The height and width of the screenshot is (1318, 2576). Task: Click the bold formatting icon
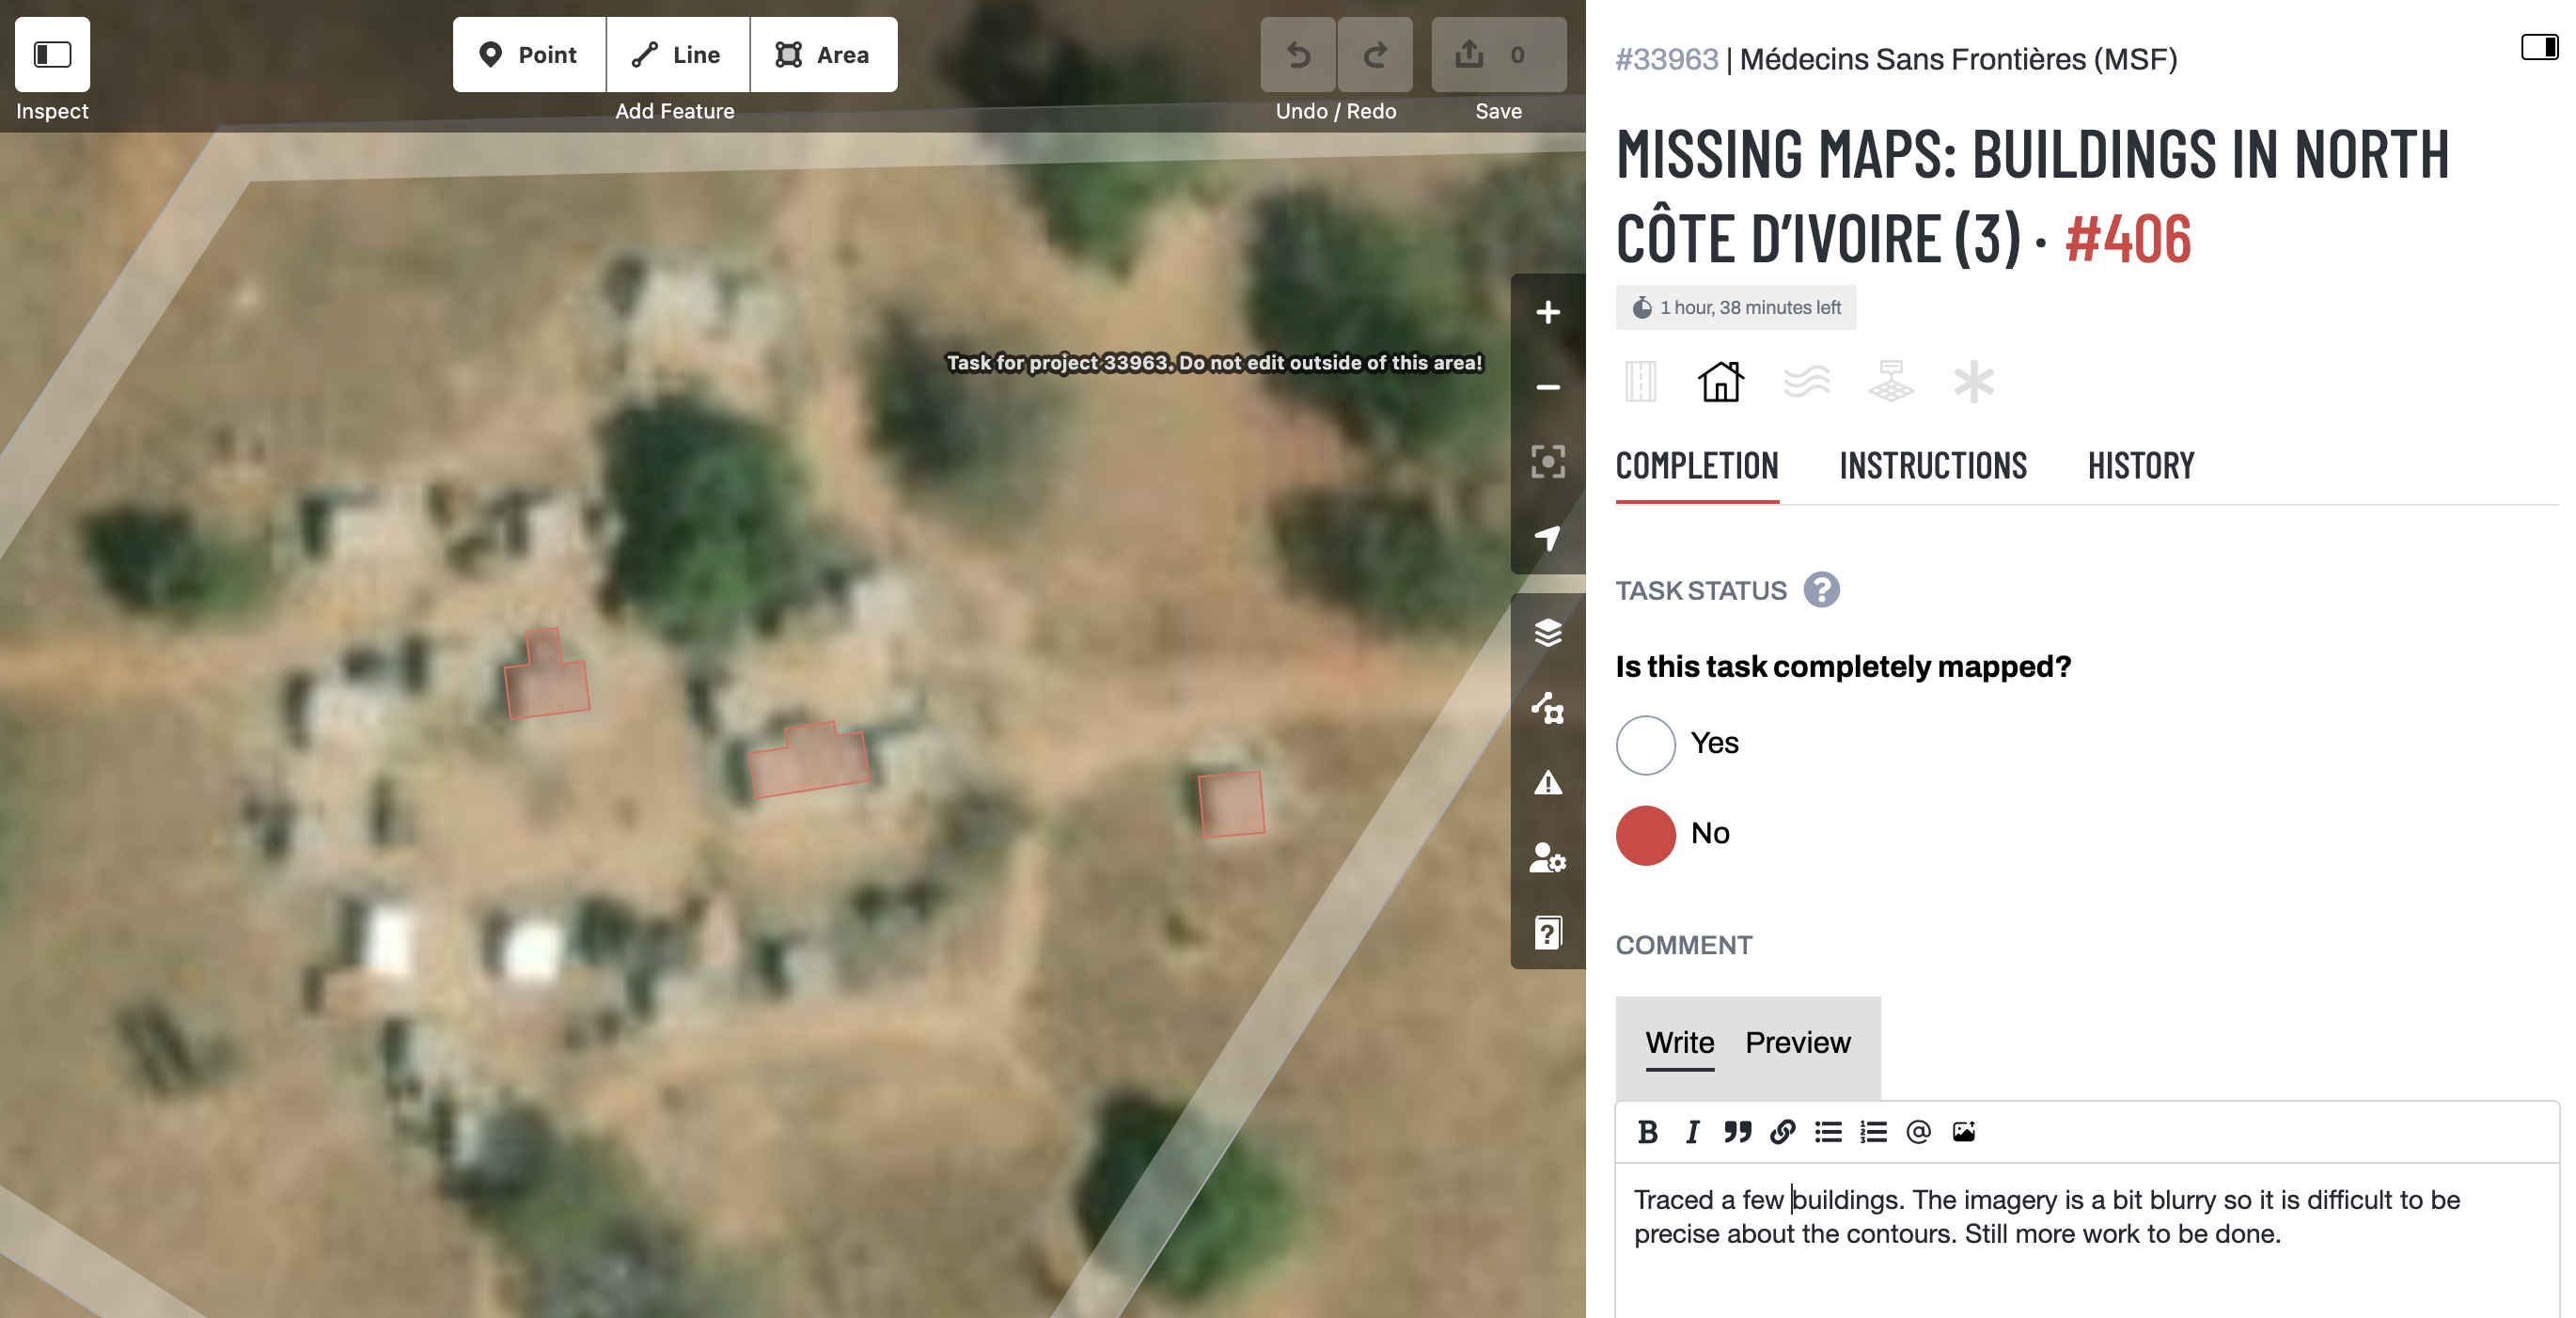click(x=1647, y=1132)
